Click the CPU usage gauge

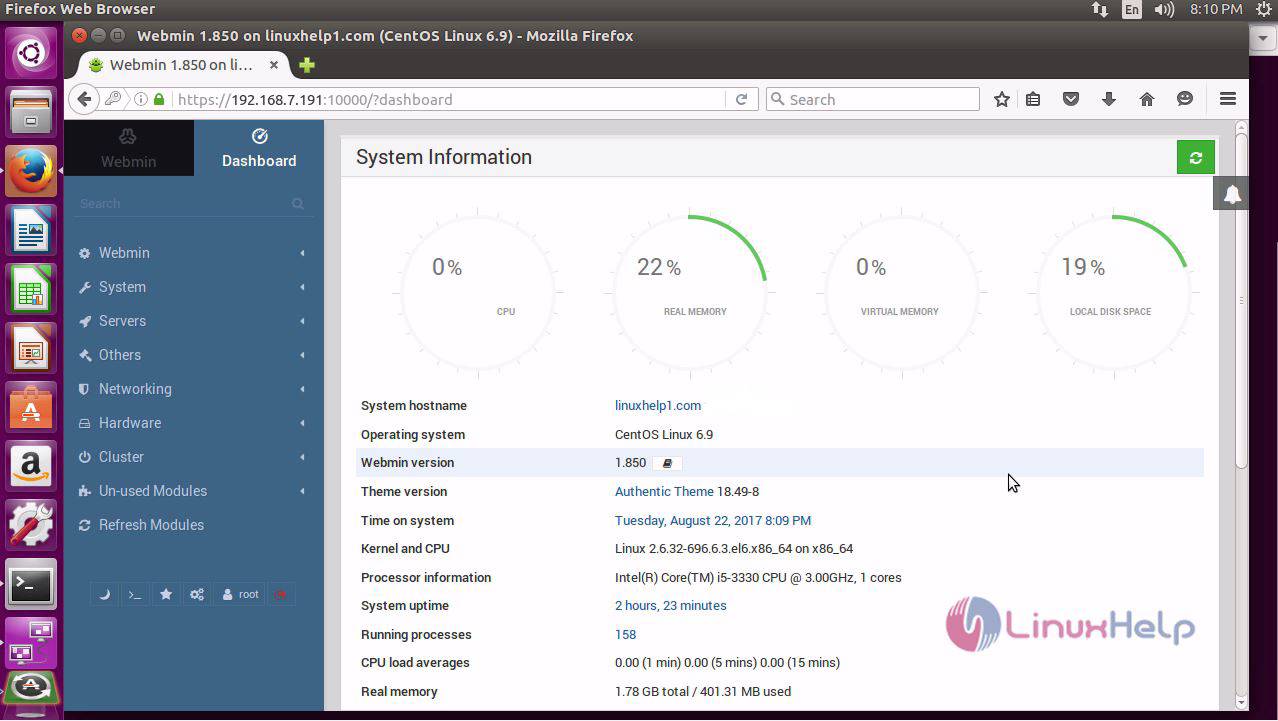478,292
